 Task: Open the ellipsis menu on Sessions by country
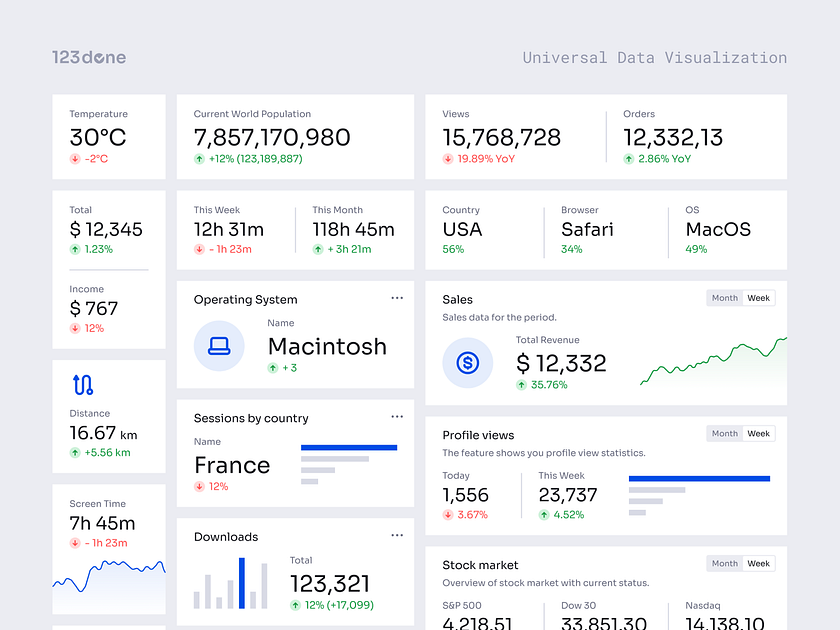[397, 416]
